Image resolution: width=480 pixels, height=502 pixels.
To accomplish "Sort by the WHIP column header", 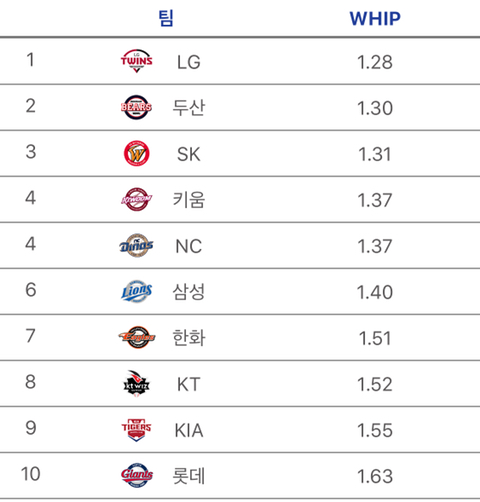I will click(375, 18).
